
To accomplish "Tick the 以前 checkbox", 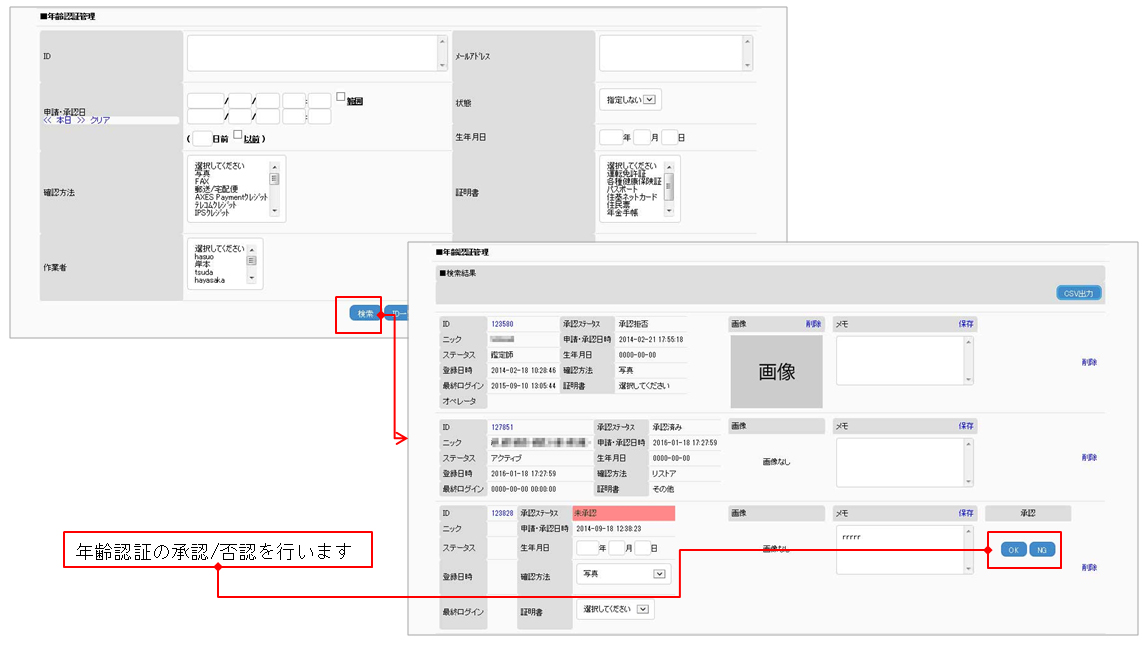I will (238, 135).
